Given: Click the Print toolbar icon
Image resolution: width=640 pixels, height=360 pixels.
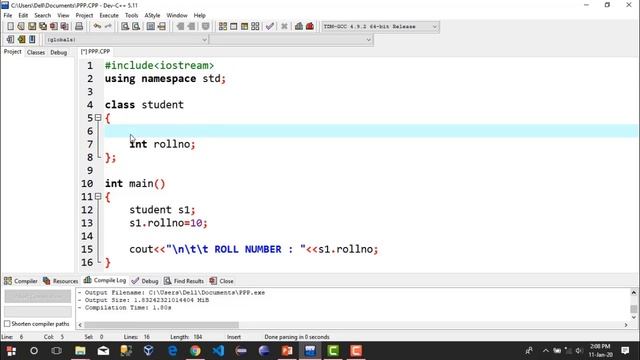Looking at the screenshot, I should click(79, 27).
